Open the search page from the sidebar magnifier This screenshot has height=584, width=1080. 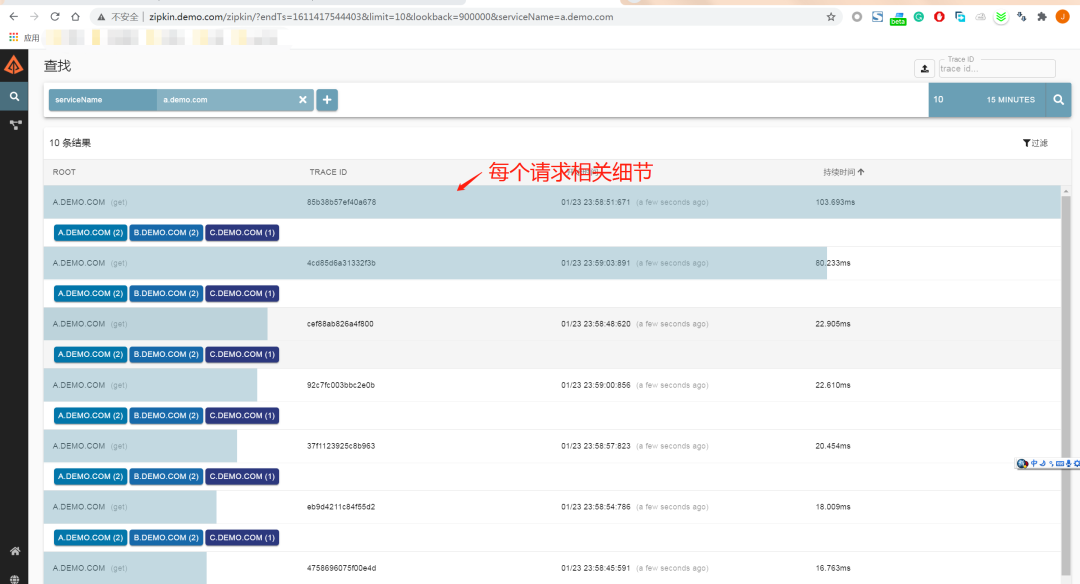pyautogui.click(x=14, y=97)
